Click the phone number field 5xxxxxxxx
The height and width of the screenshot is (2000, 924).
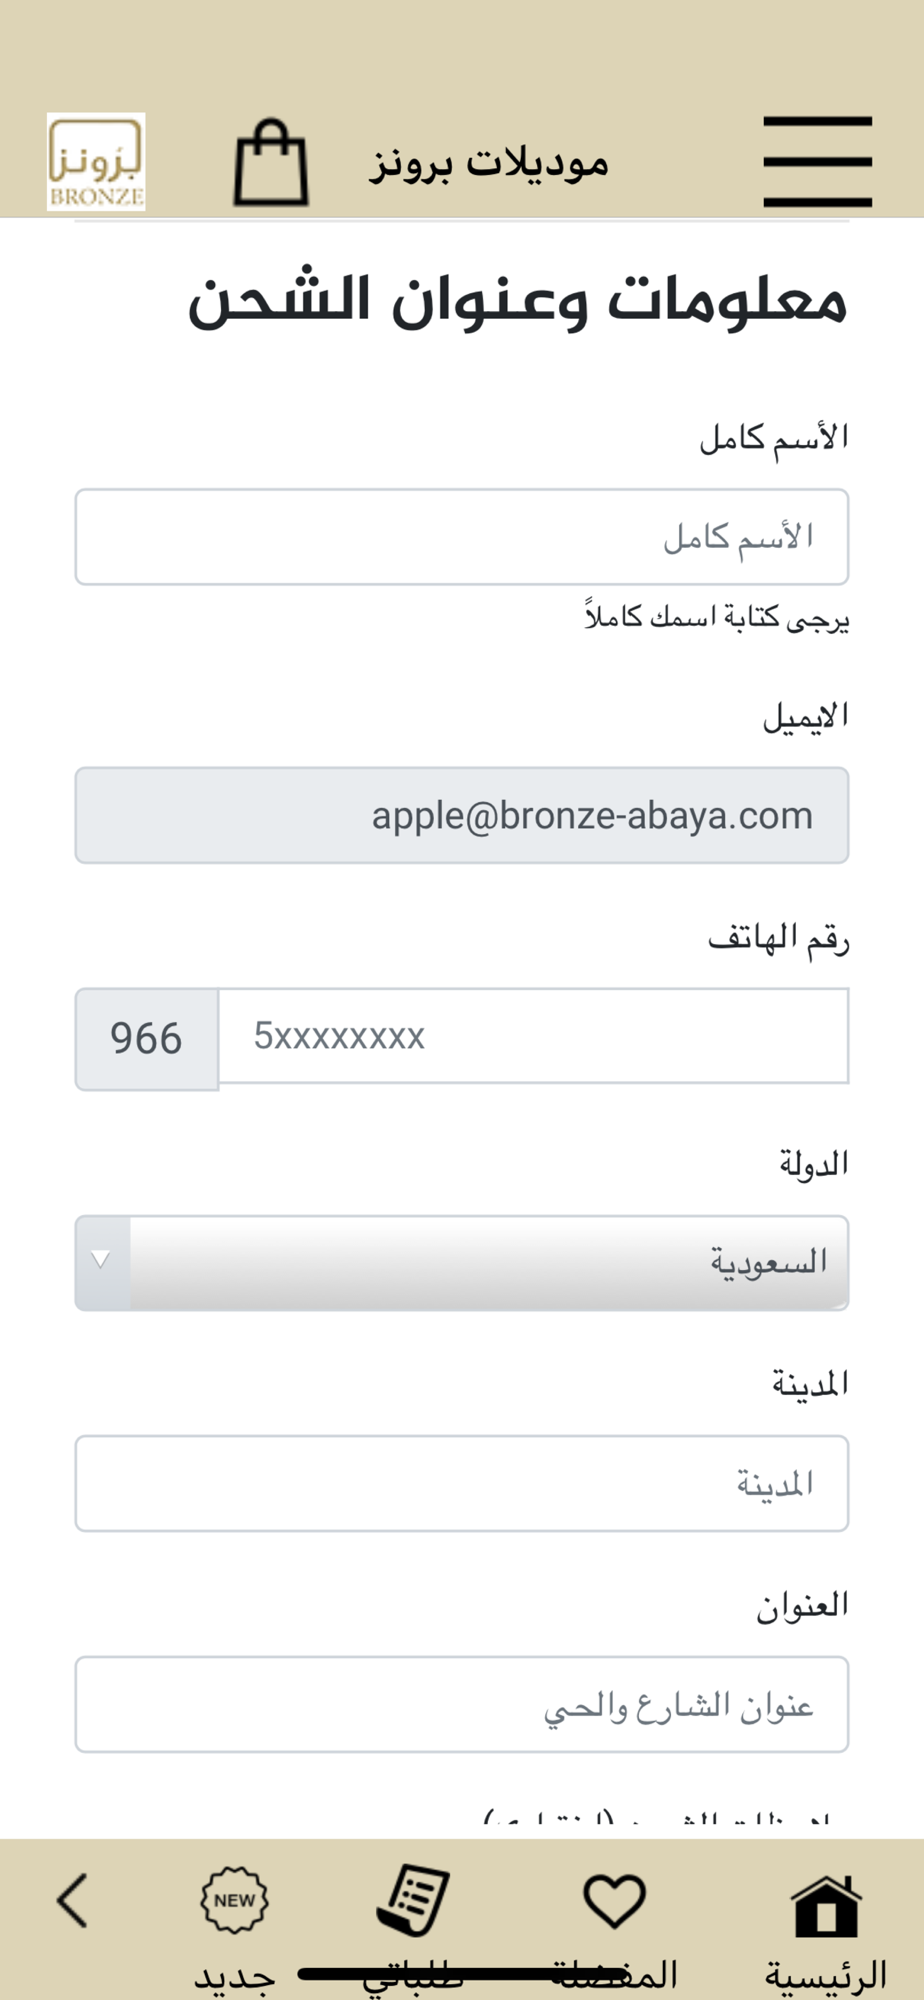pos(533,1036)
